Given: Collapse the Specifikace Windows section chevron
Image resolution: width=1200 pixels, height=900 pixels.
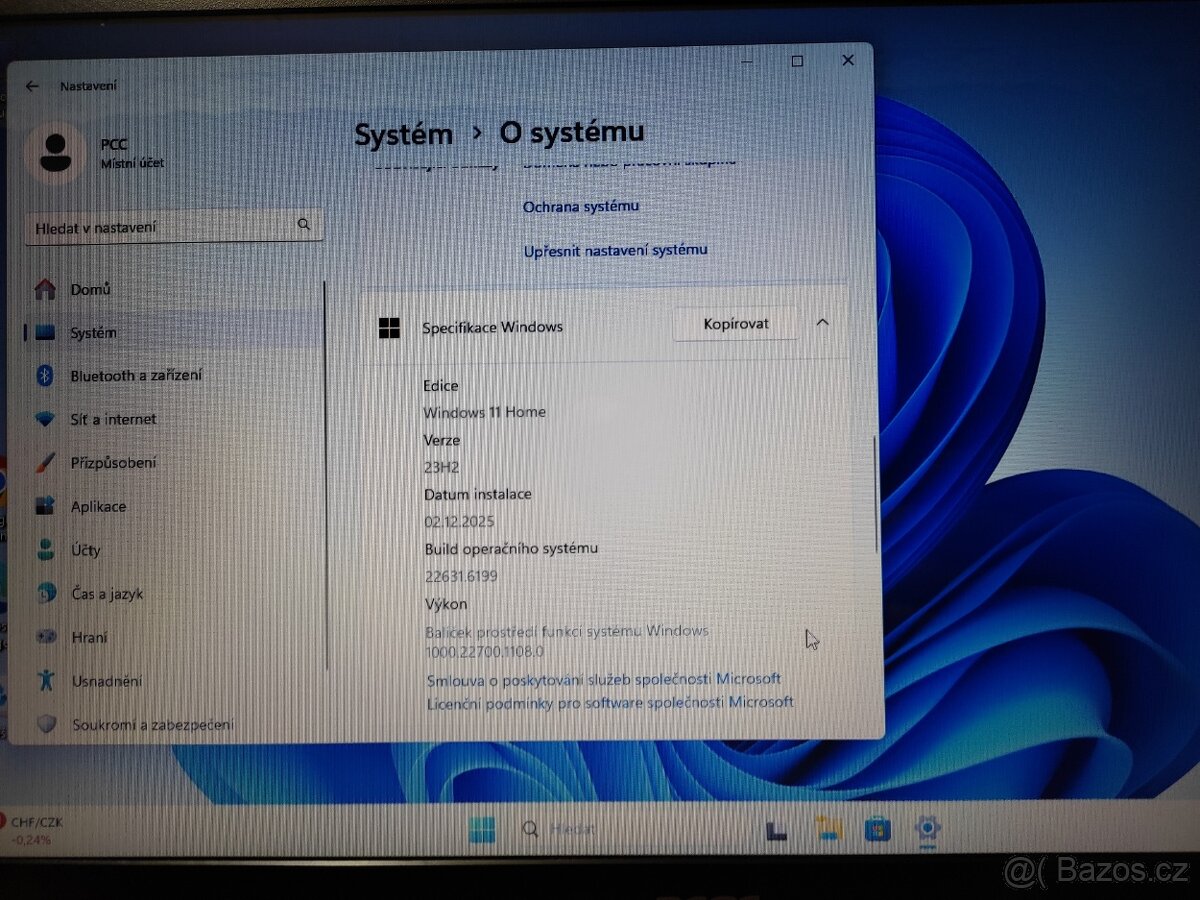Looking at the screenshot, I should click(822, 323).
